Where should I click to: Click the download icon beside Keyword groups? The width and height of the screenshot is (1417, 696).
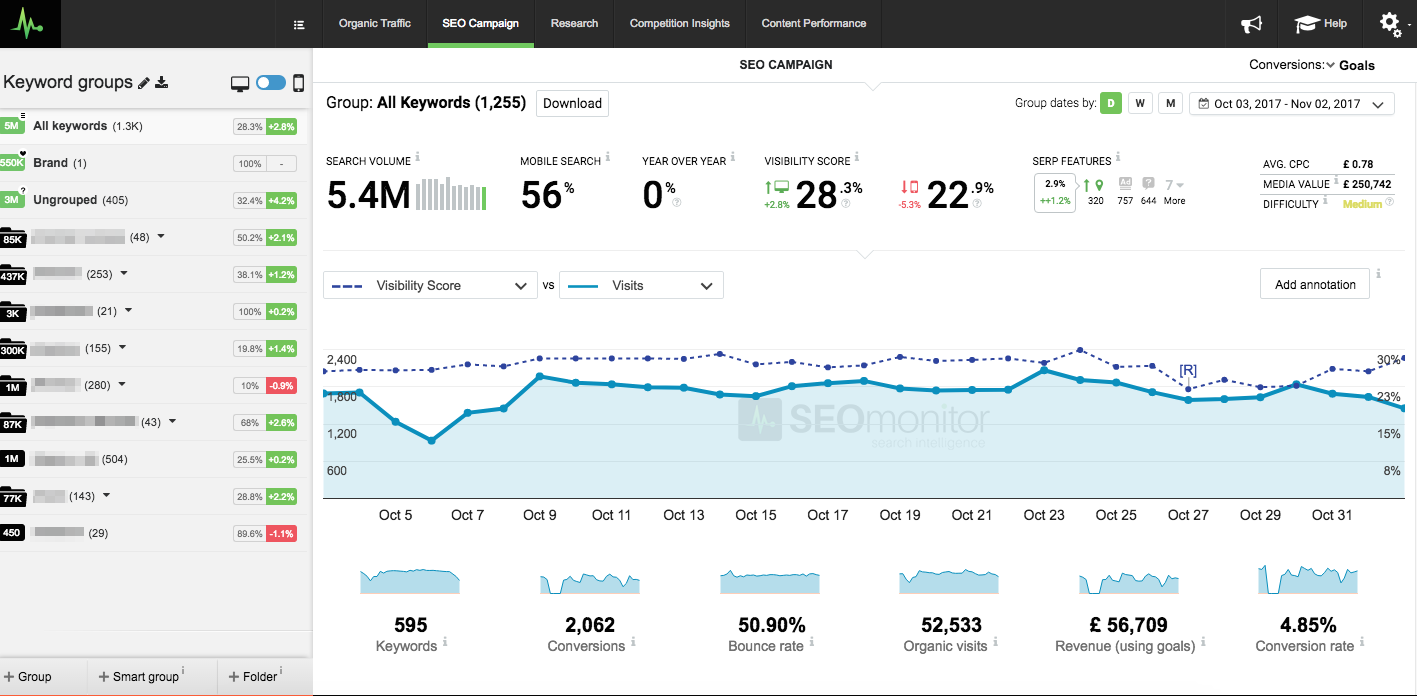(162, 83)
